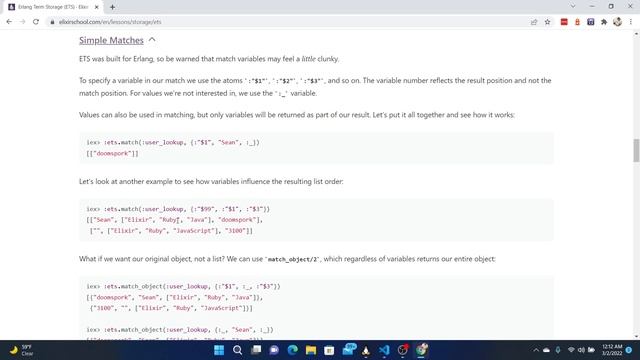View site info via padlock icon
The width and height of the screenshot is (640, 360).
click(x=52, y=22)
